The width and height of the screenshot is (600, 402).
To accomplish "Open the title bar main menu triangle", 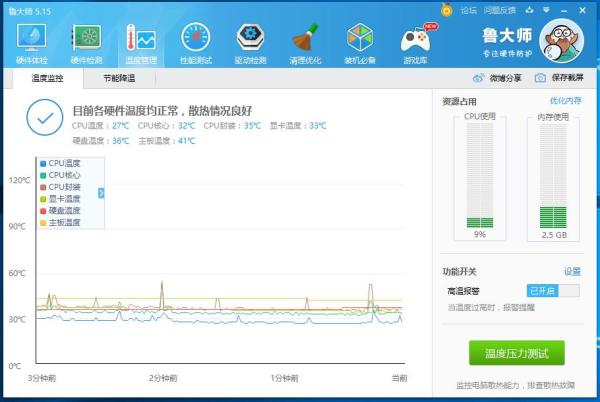I will click(546, 10).
